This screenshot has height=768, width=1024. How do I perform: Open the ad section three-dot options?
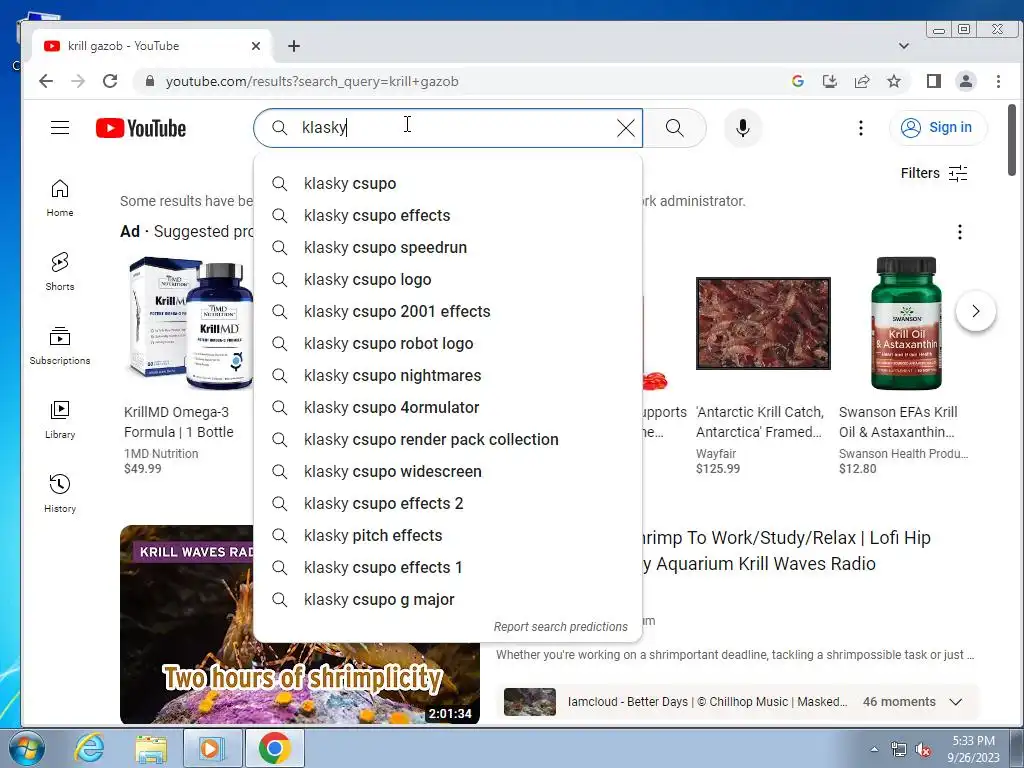pyautogui.click(x=959, y=232)
